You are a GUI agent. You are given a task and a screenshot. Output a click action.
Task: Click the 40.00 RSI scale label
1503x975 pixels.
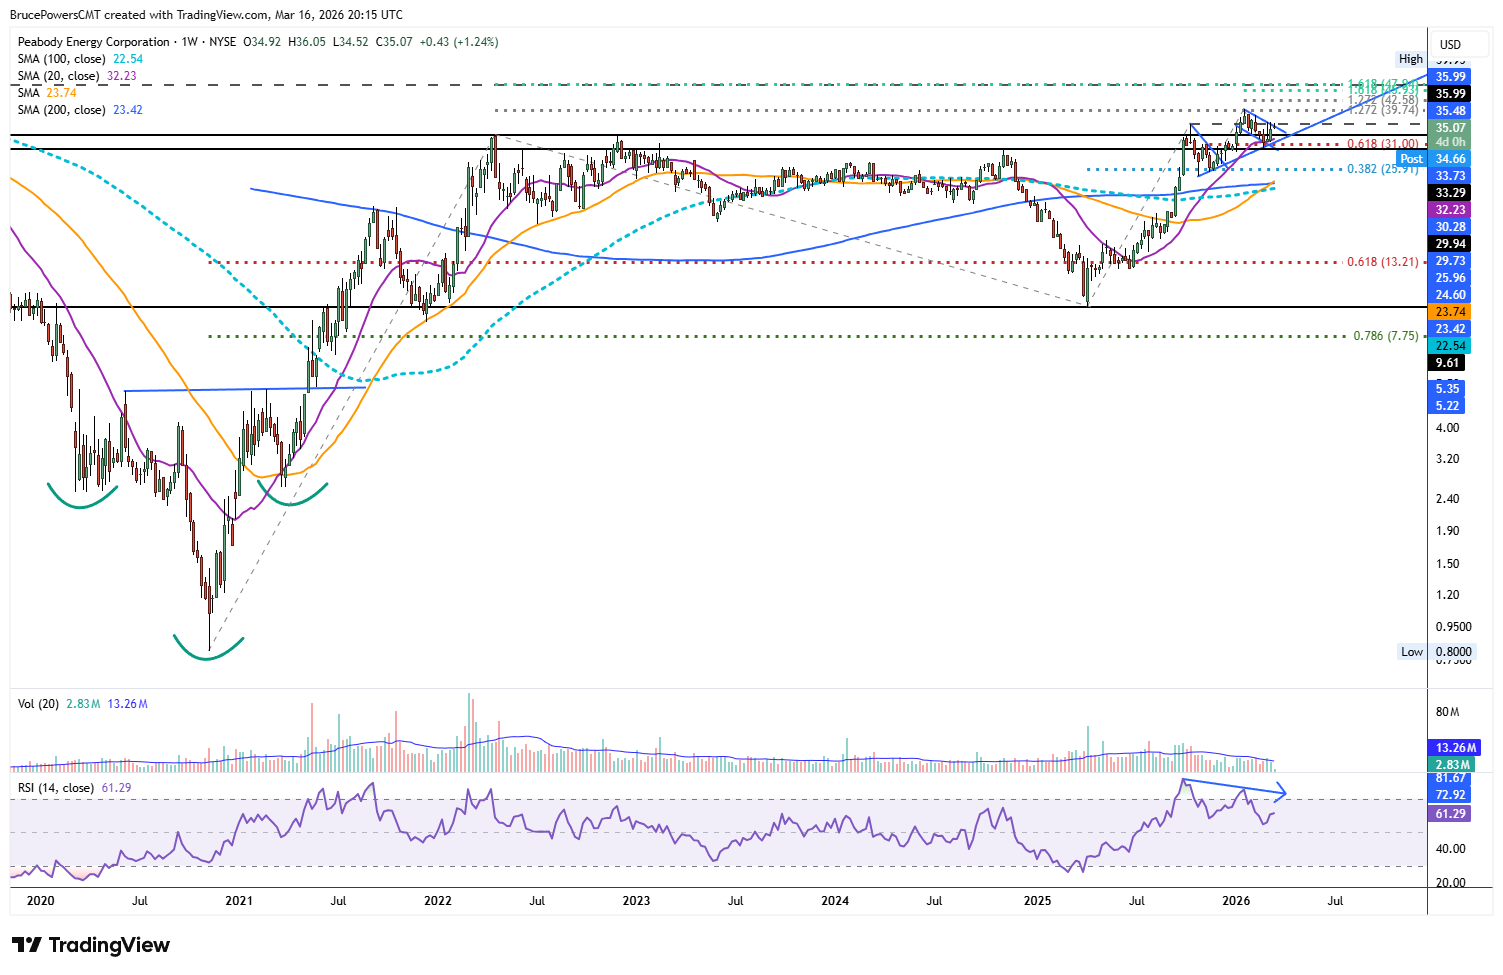click(x=1451, y=849)
